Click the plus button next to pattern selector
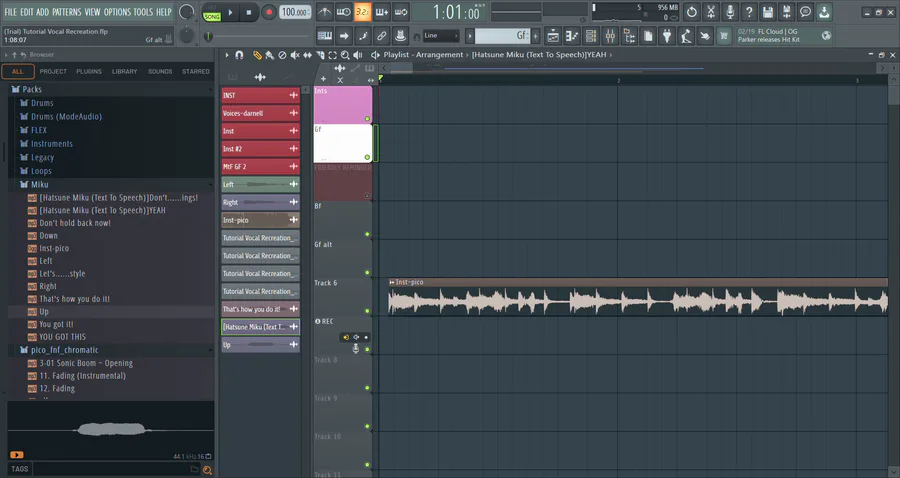The image size is (900, 478). coord(536,36)
